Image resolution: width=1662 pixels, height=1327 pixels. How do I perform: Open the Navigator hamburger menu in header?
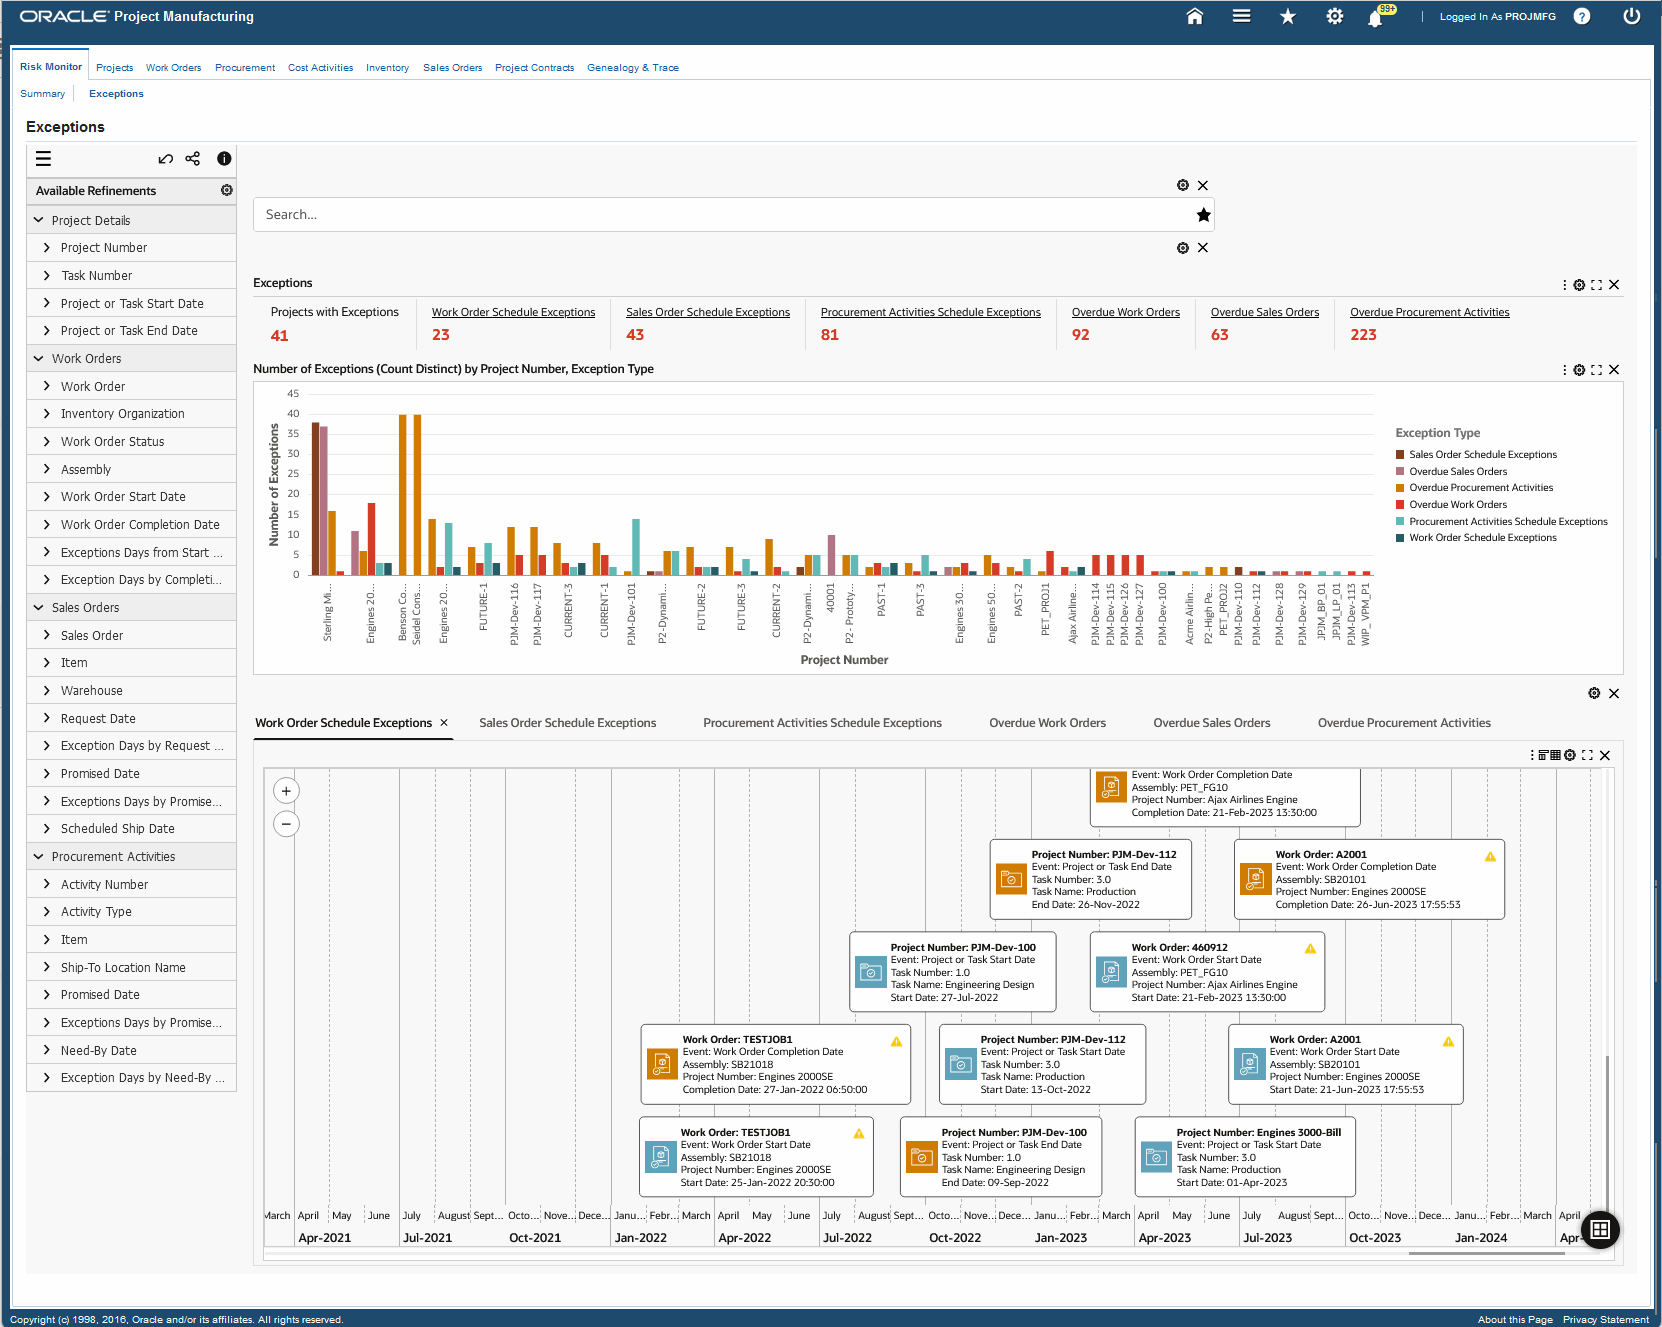pos(1241,16)
